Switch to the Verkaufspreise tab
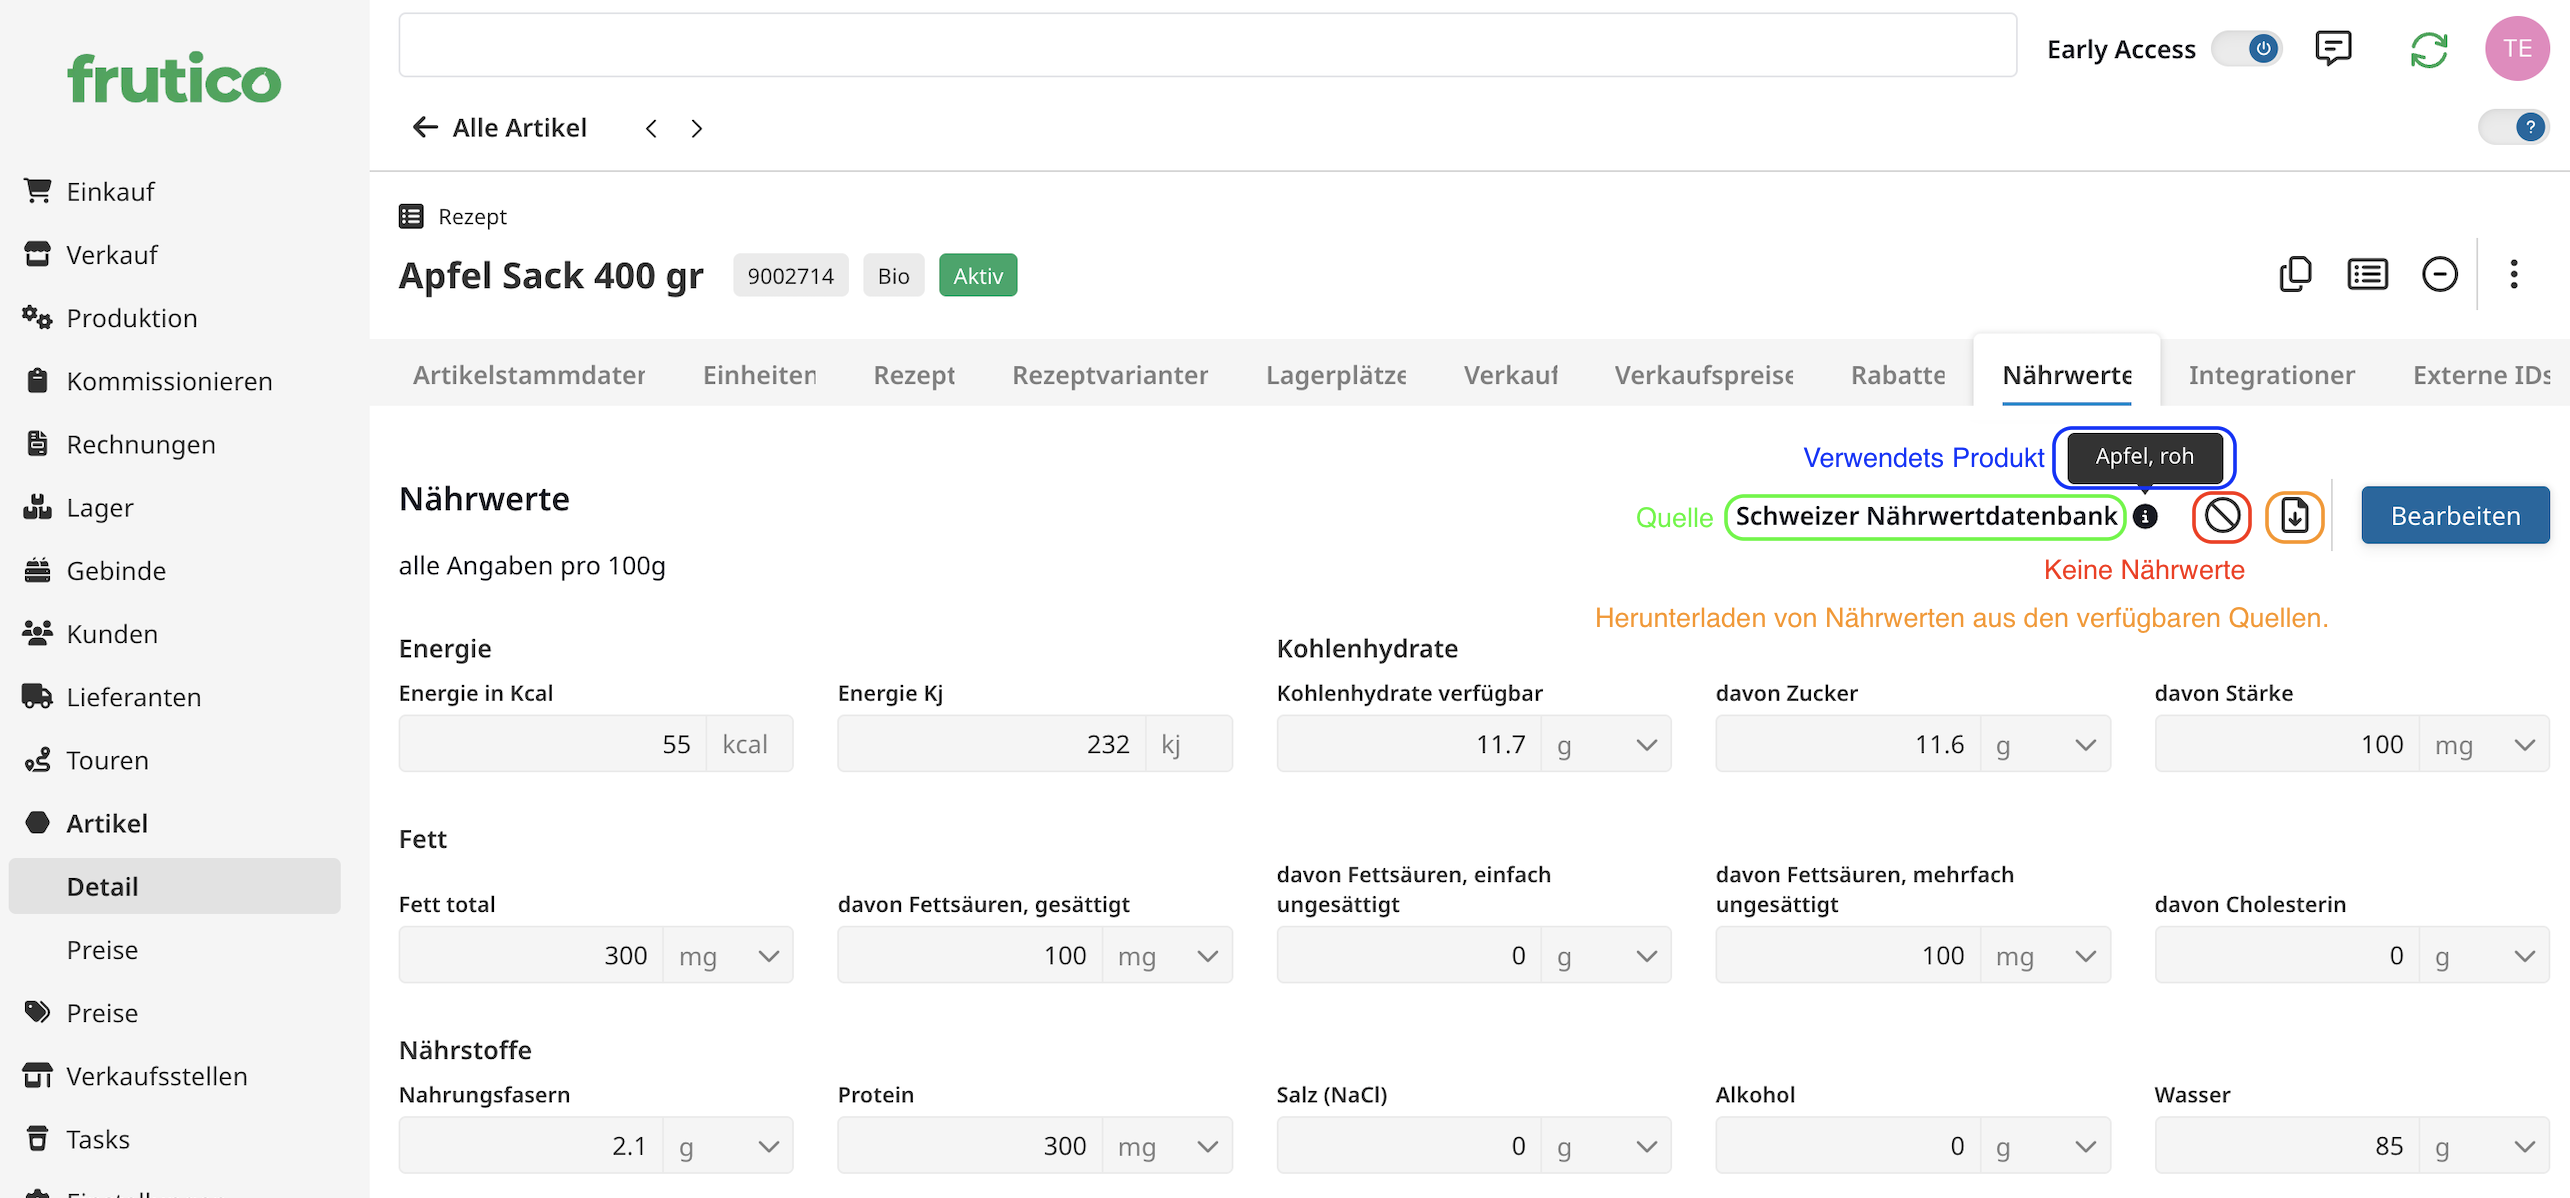2570x1198 pixels. click(x=1704, y=375)
